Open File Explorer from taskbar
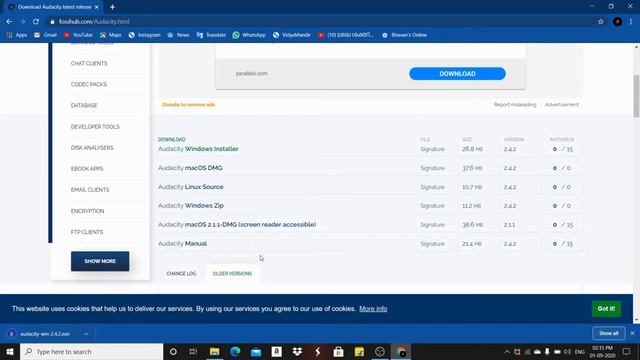This screenshot has height=360, width=640. (214, 352)
